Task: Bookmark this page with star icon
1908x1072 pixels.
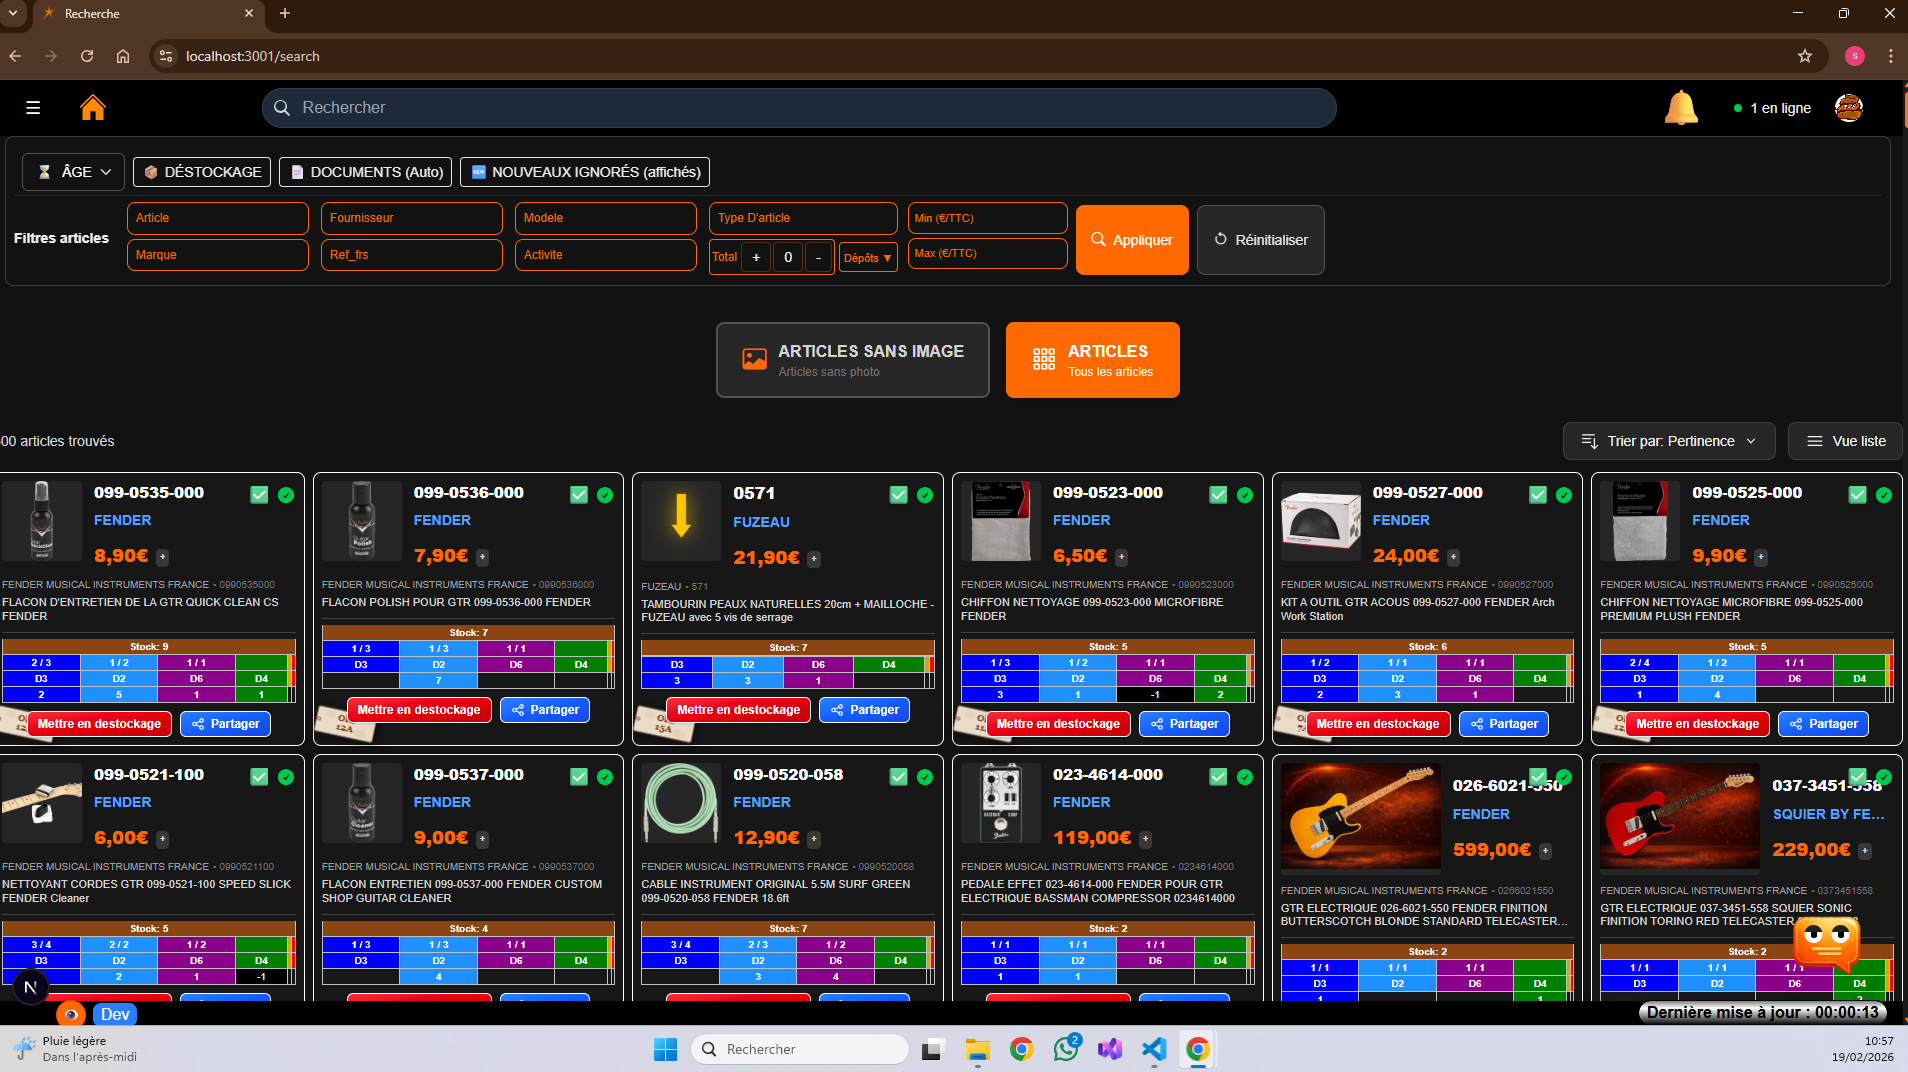Action: 1804,56
